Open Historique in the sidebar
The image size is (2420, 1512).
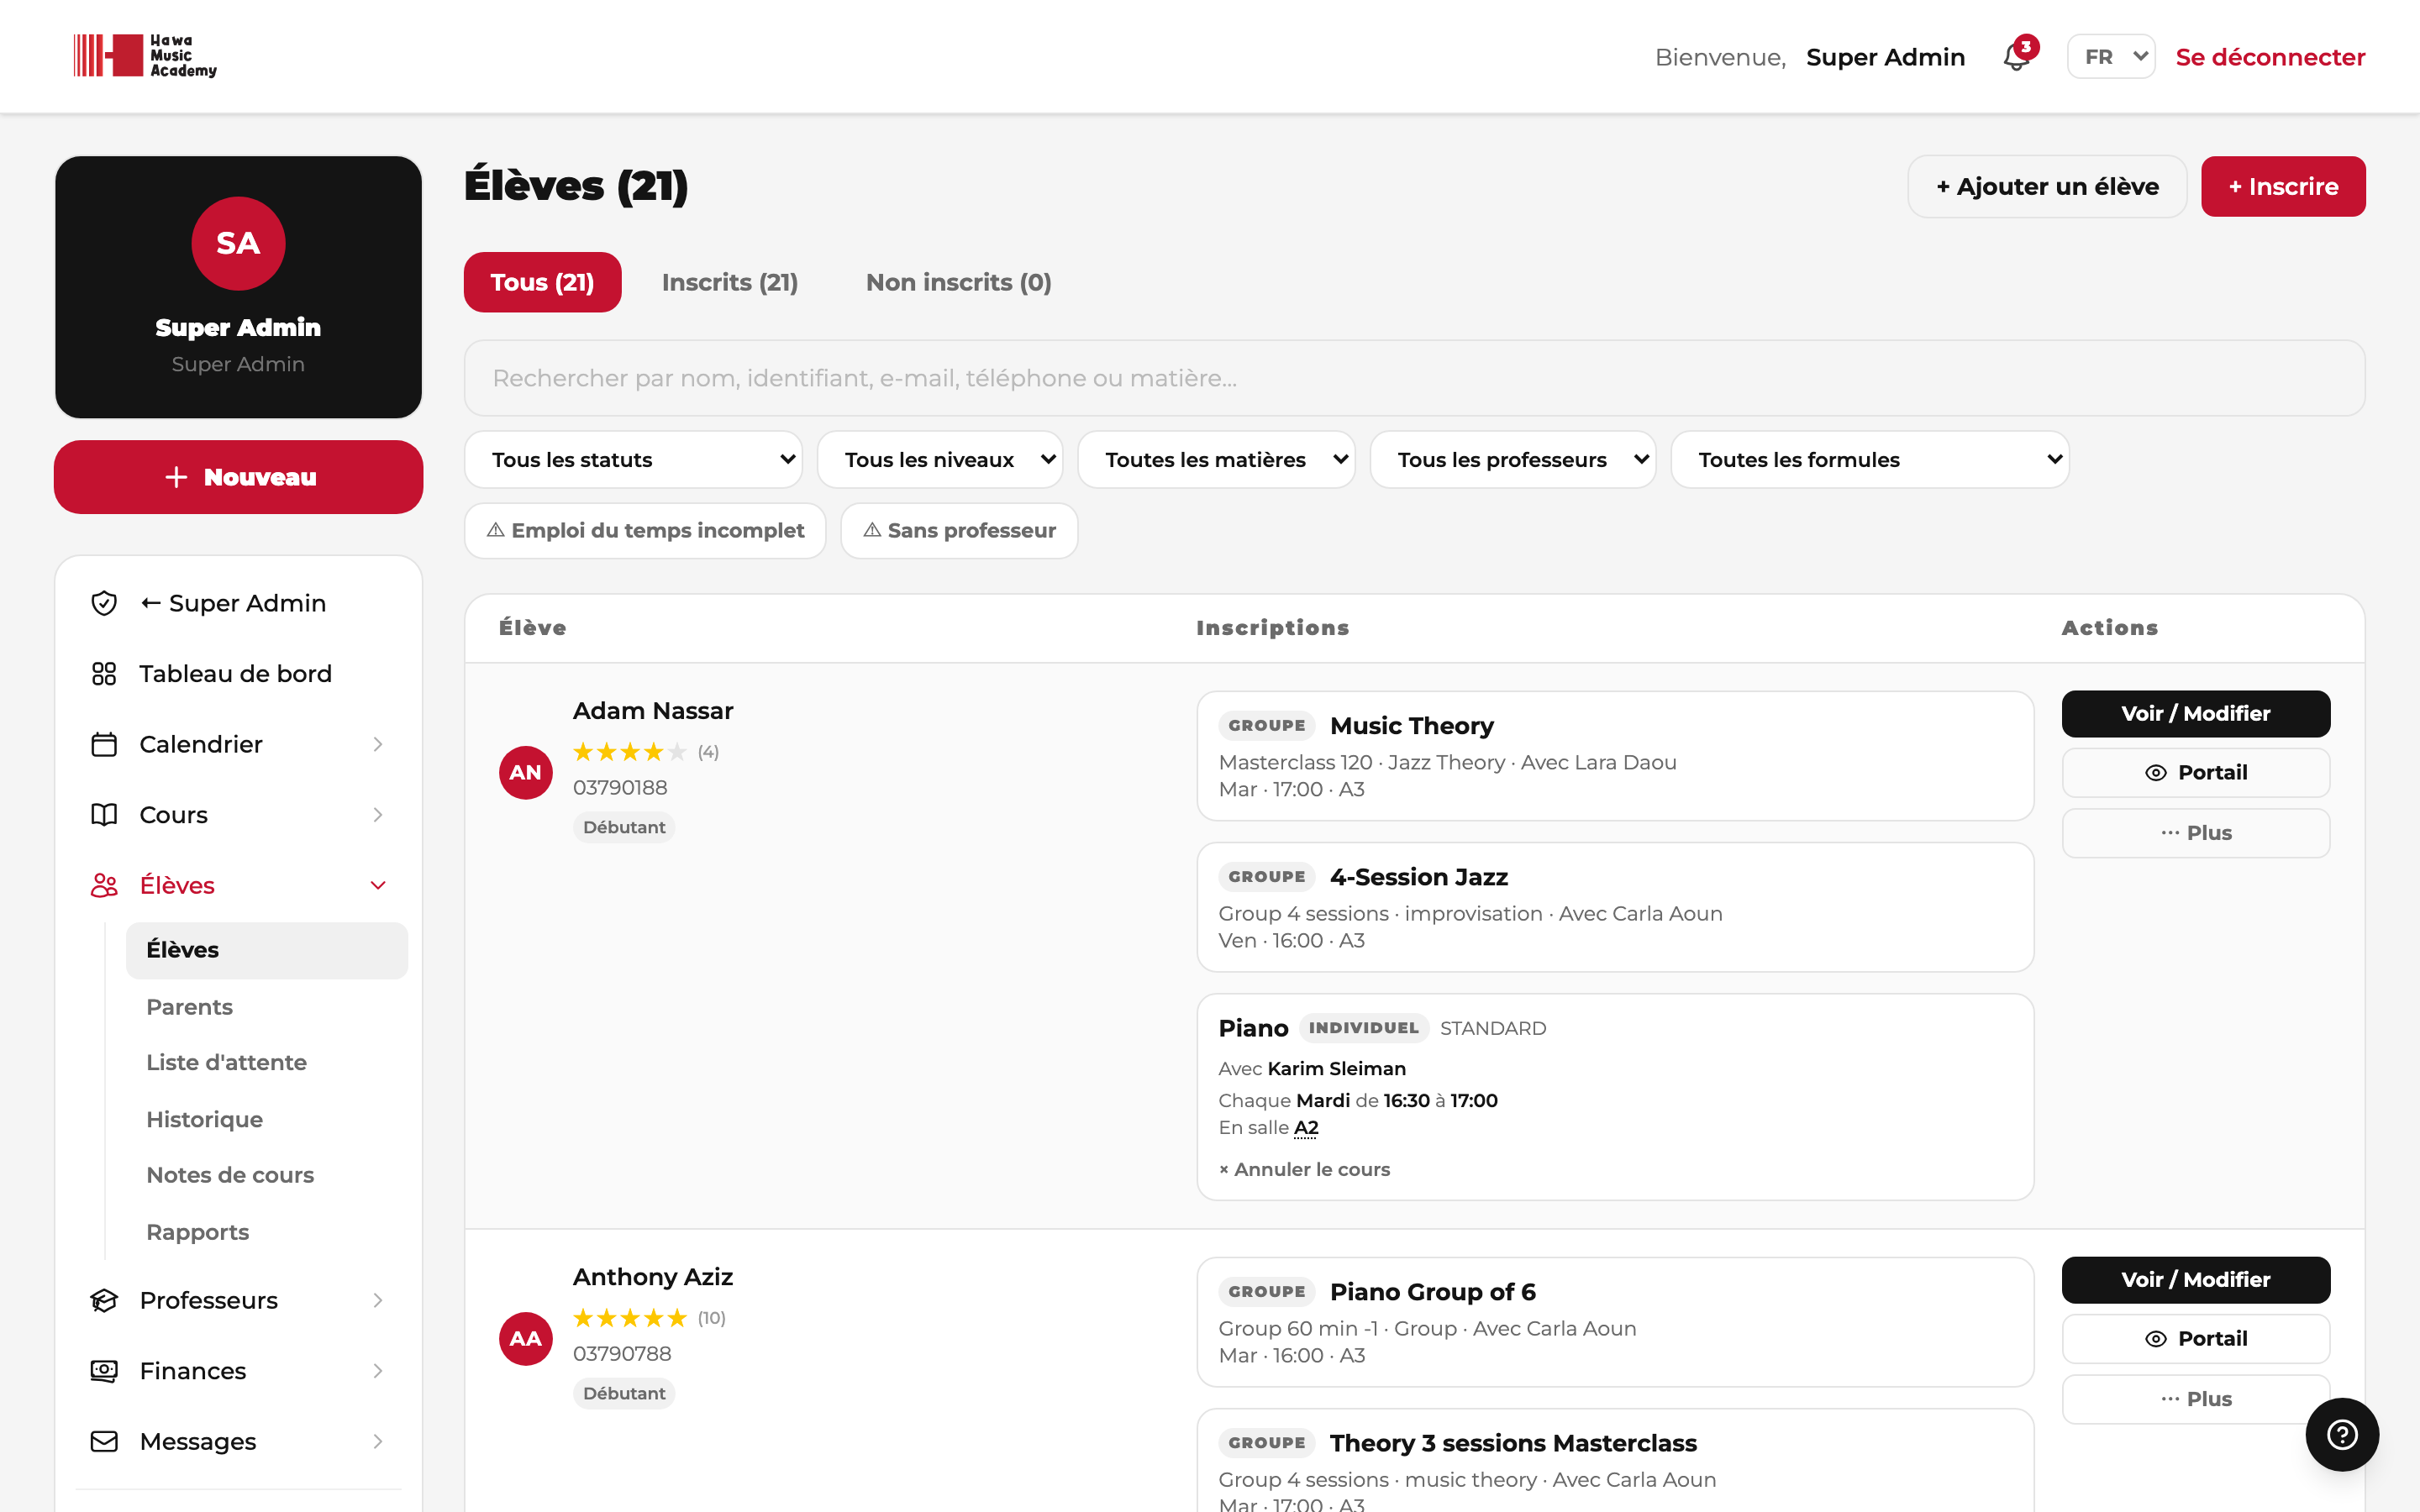tap(204, 1119)
